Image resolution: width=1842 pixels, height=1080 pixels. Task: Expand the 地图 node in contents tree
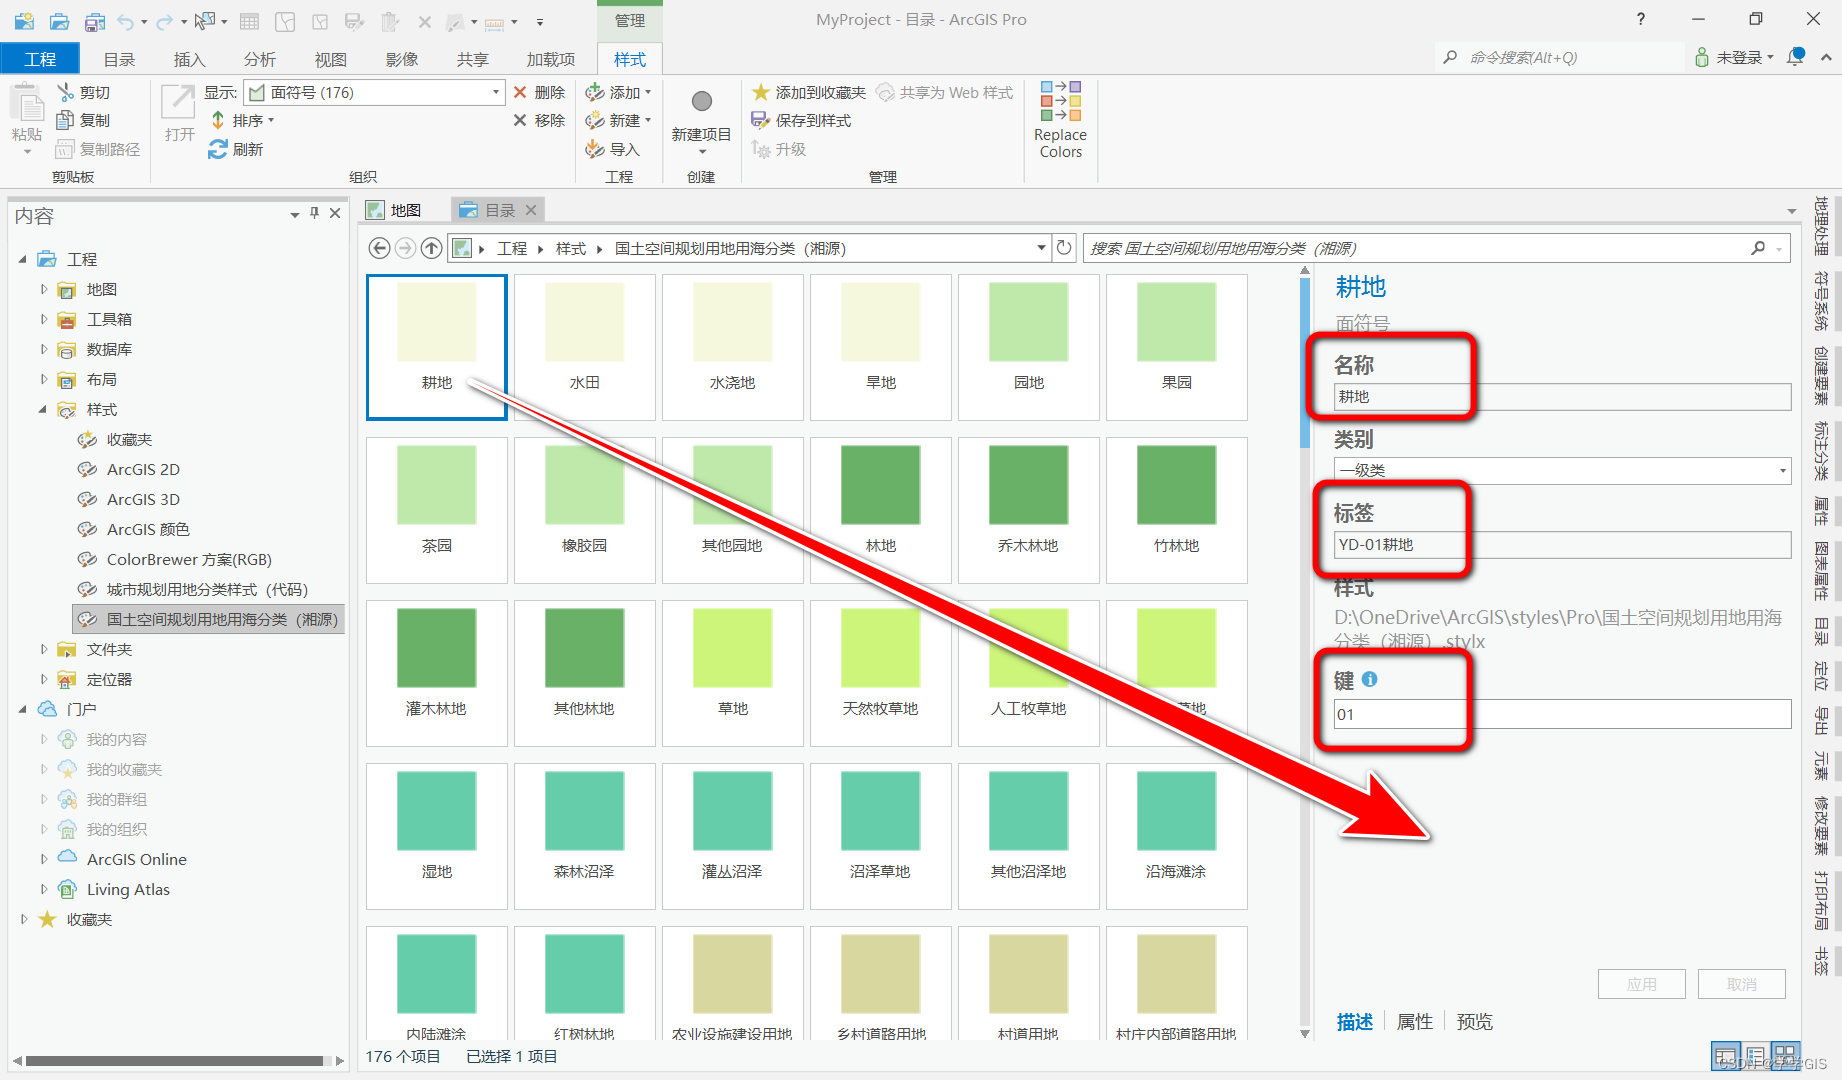(x=43, y=289)
